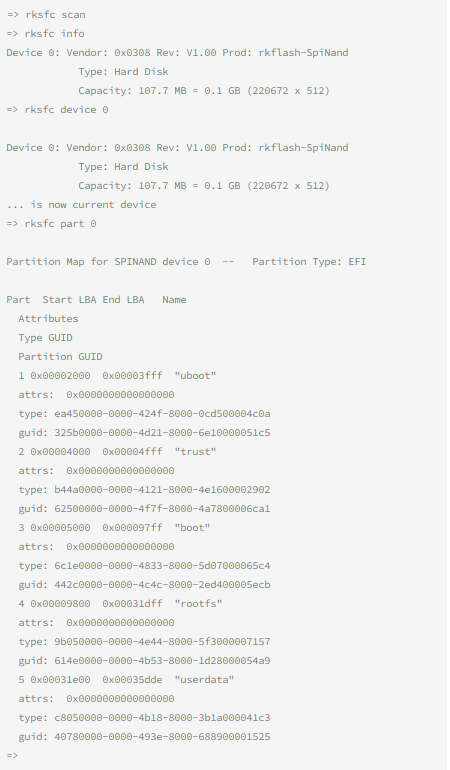Click the final empty '=>' prompt
Screen dimensions: 450x770
point(12,756)
